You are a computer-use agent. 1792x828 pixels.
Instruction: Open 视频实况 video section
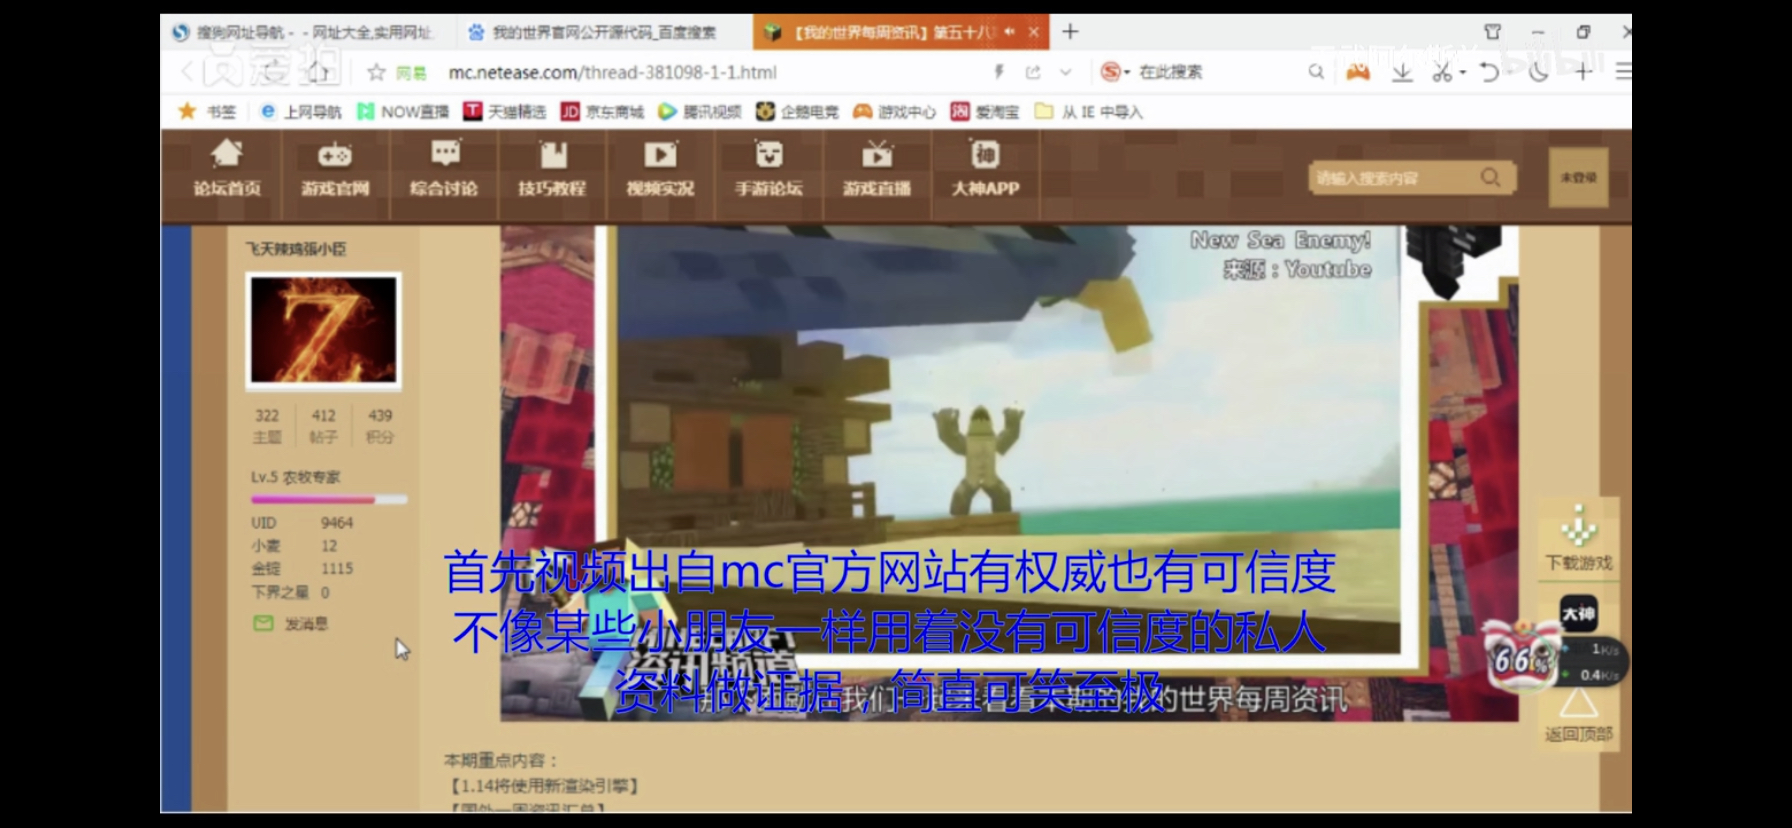[x=660, y=170]
